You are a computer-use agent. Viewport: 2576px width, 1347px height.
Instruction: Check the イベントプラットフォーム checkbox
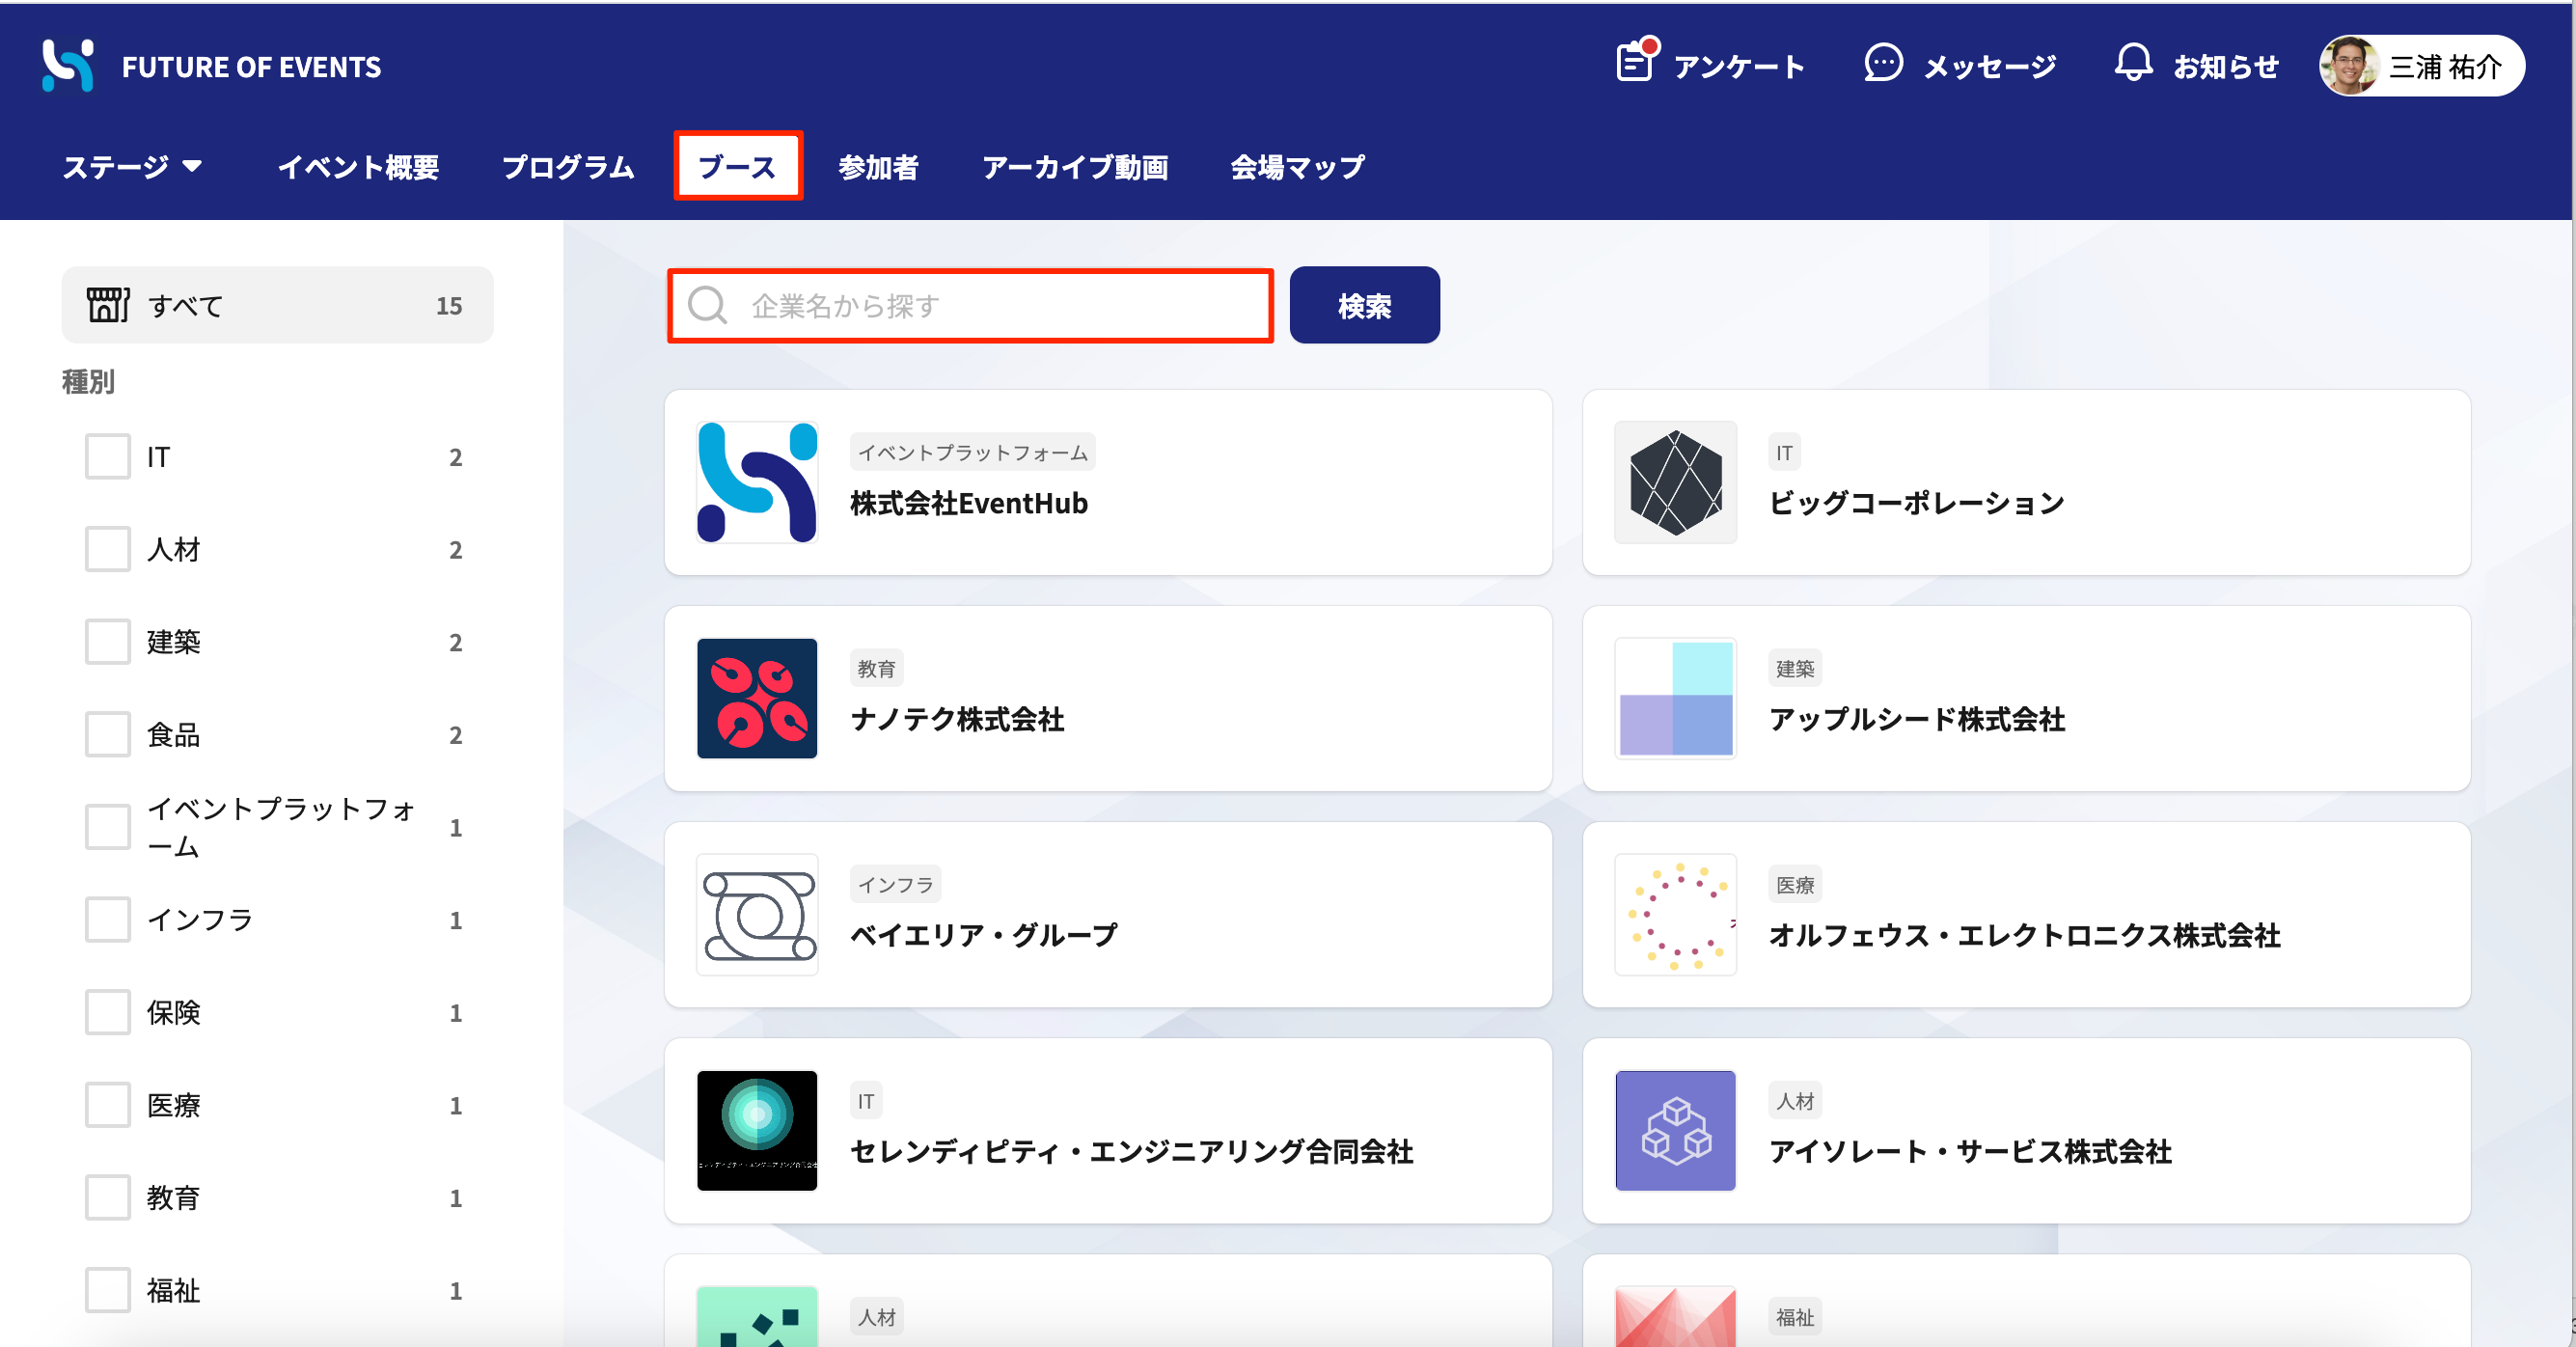pyautogui.click(x=108, y=827)
